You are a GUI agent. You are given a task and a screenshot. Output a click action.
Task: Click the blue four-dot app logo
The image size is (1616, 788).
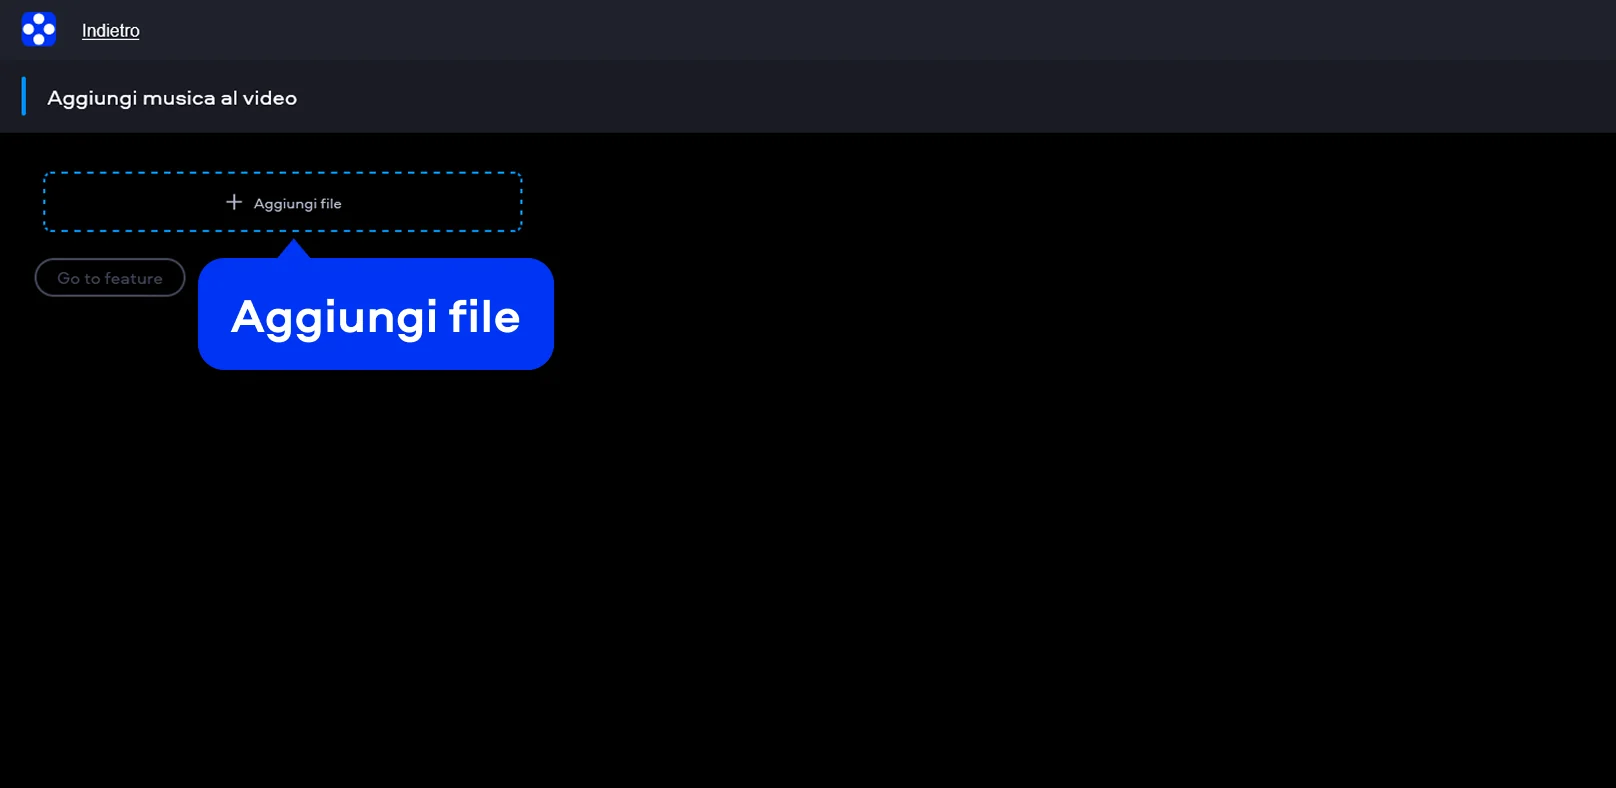point(39,29)
